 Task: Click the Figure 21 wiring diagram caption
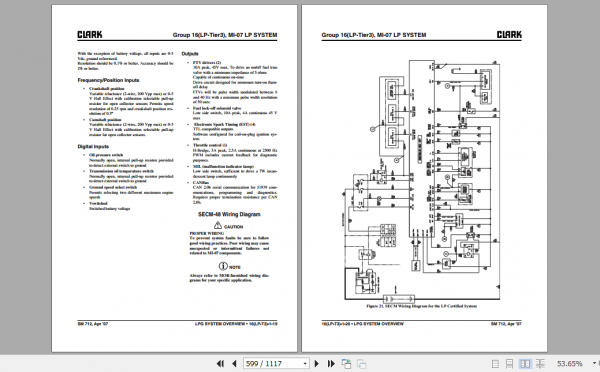pyautogui.click(x=422, y=306)
